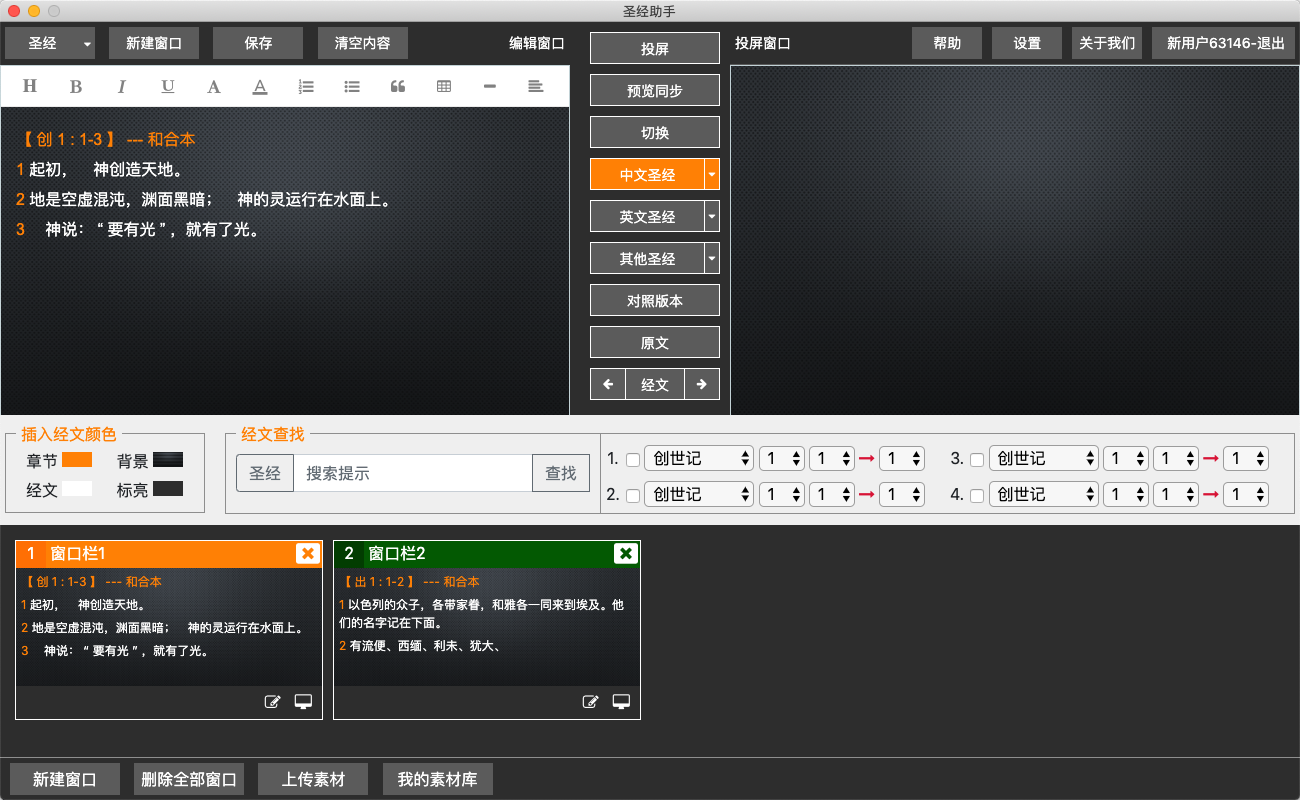
Task: Open the 帮助 help menu
Action: point(947,44)
